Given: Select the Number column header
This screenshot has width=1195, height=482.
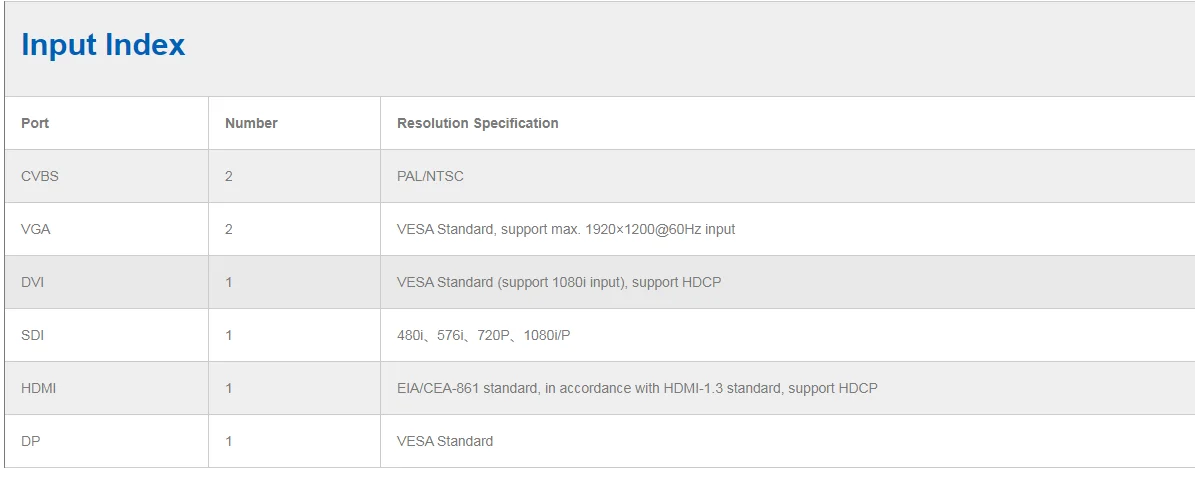Looking at the screenshot, I should [x=251, y=123].
